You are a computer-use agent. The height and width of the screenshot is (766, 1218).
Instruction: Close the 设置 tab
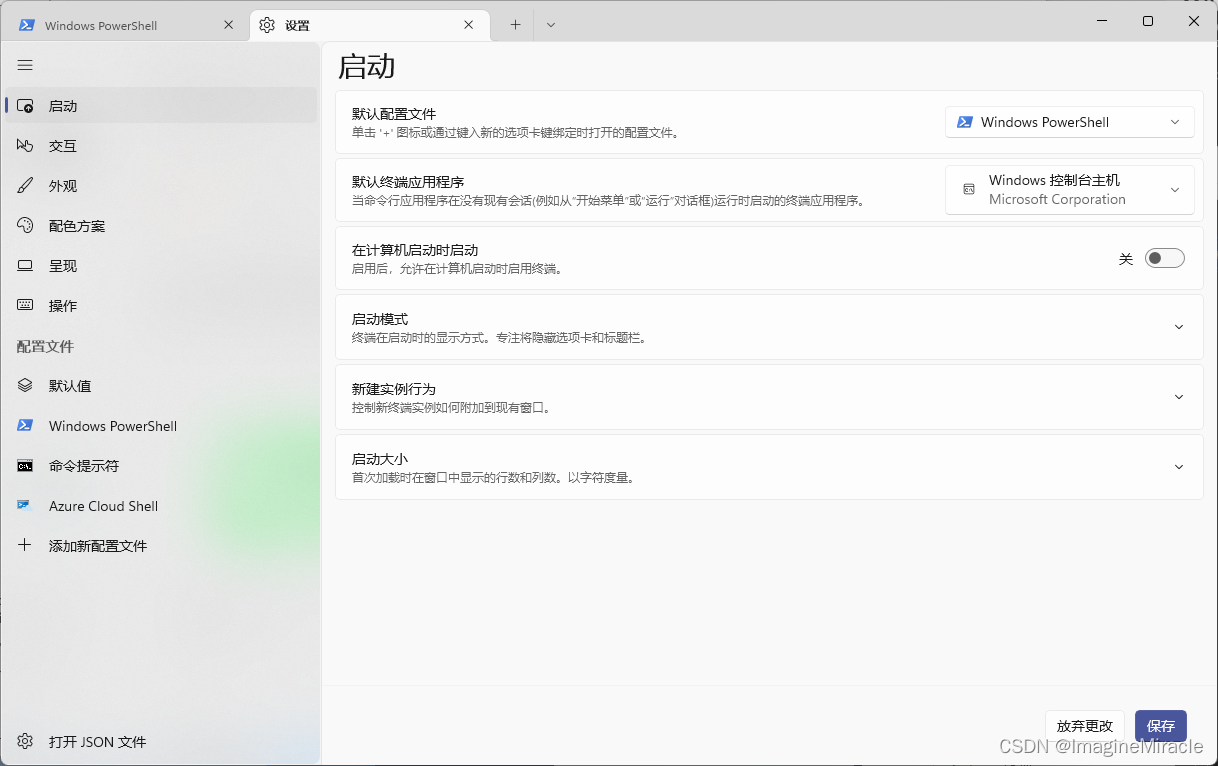469,25
